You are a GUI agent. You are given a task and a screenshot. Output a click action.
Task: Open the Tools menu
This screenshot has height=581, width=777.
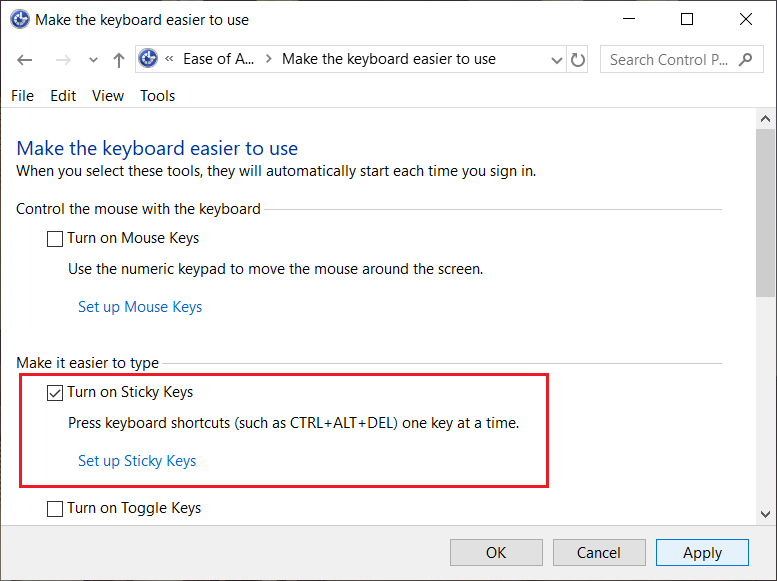point(157,96)
